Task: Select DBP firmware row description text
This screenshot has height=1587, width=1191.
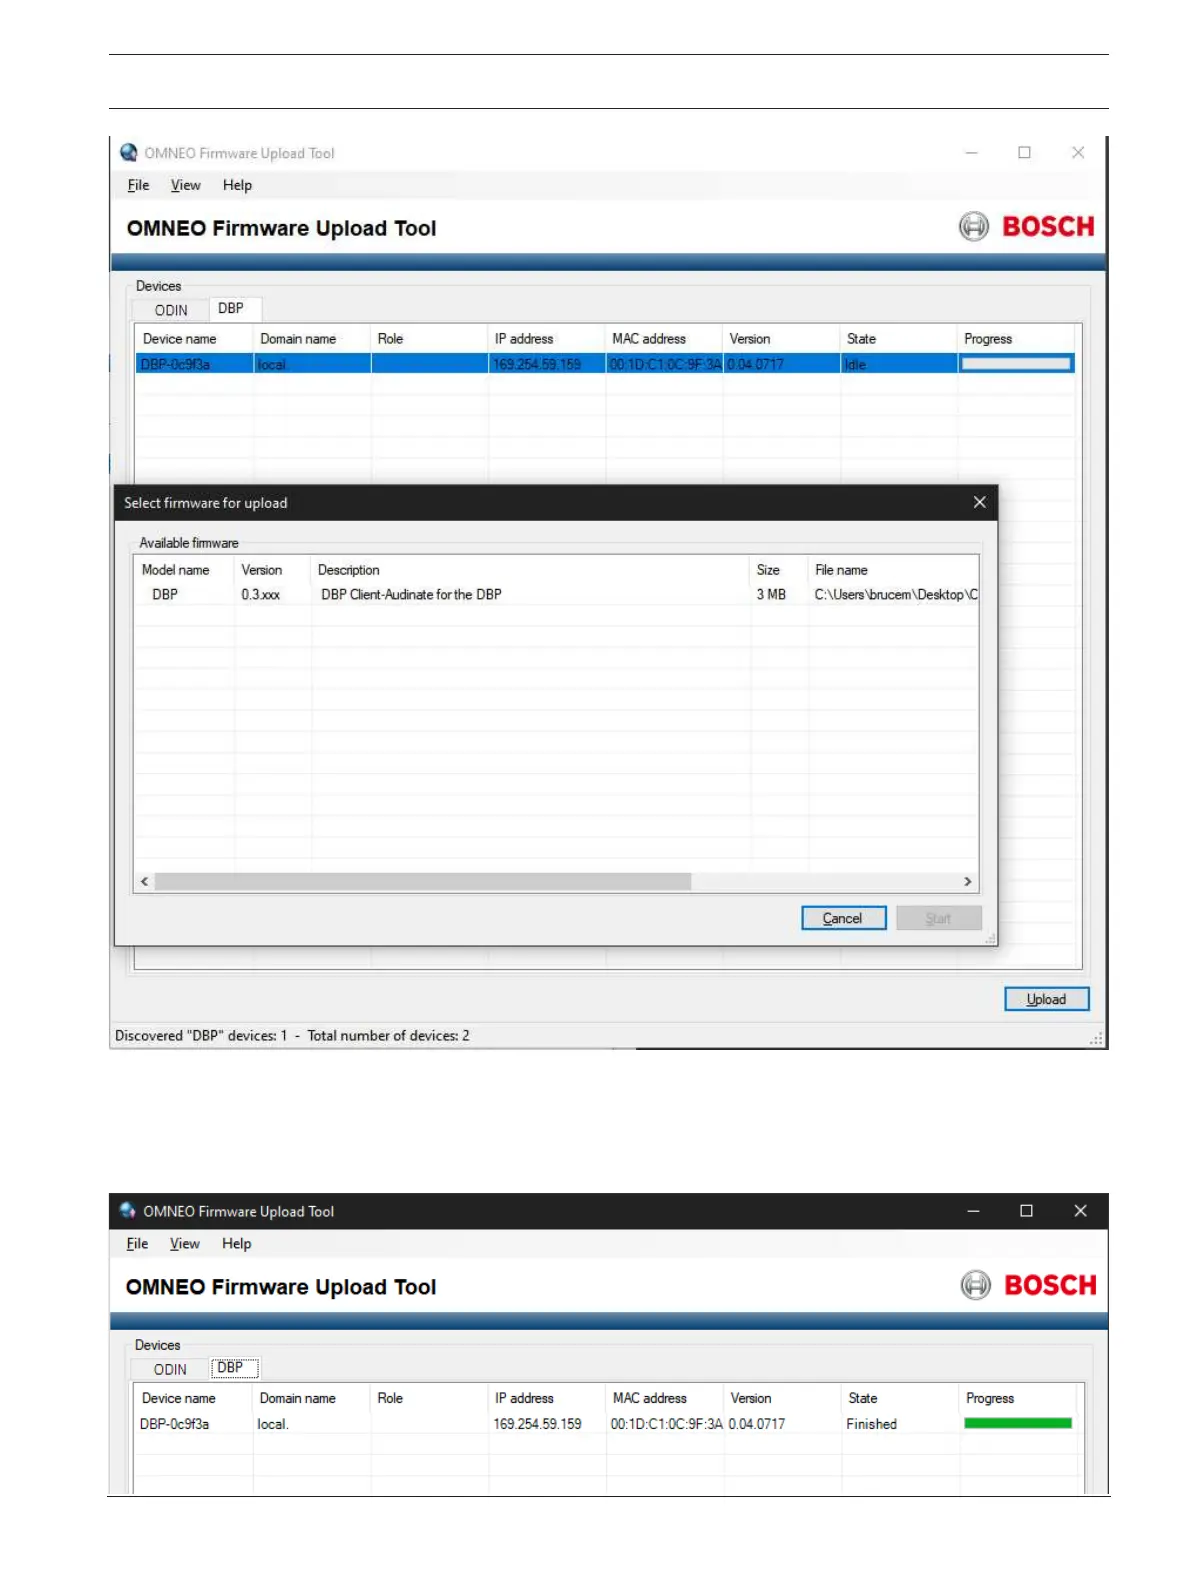Action: 411,594
